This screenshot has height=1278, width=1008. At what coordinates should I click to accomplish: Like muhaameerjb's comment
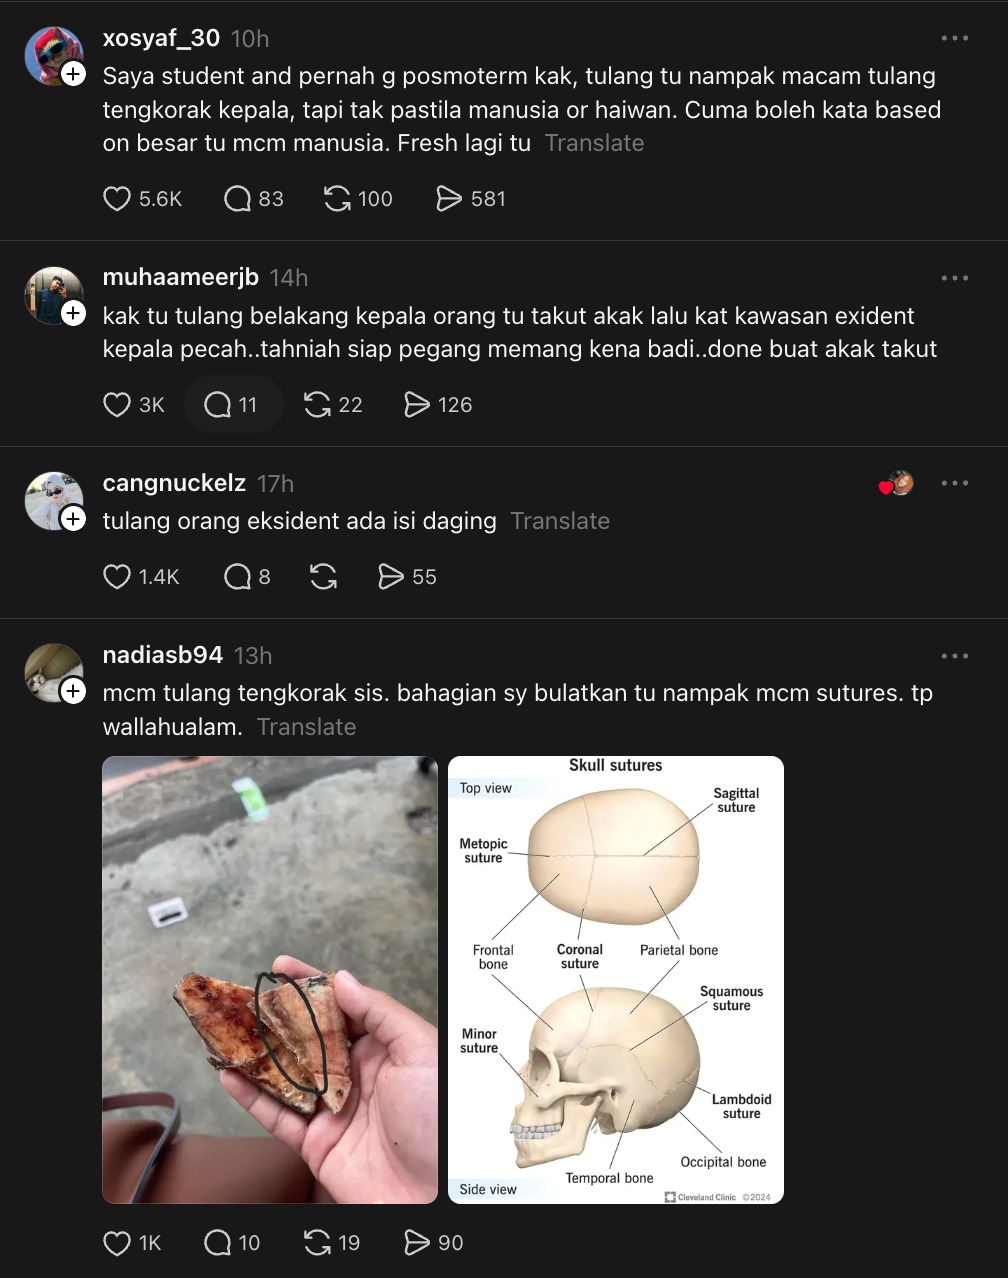pyautogui.click(x=118, y=405)
